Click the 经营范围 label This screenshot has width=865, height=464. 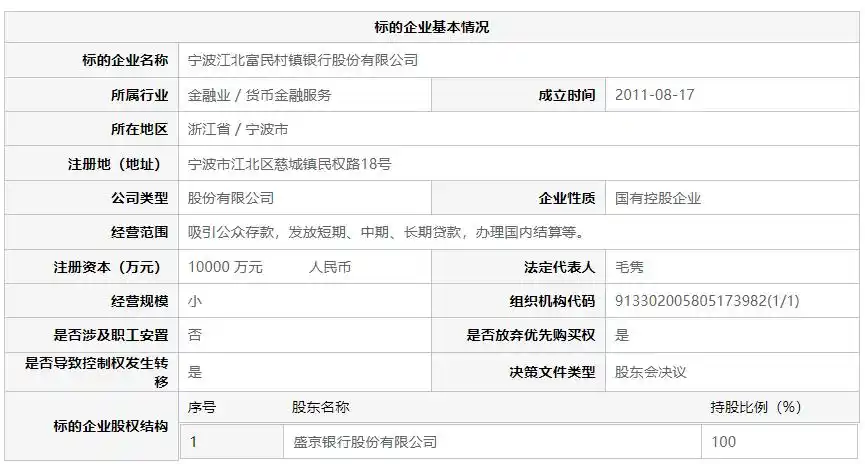(140, 232)
